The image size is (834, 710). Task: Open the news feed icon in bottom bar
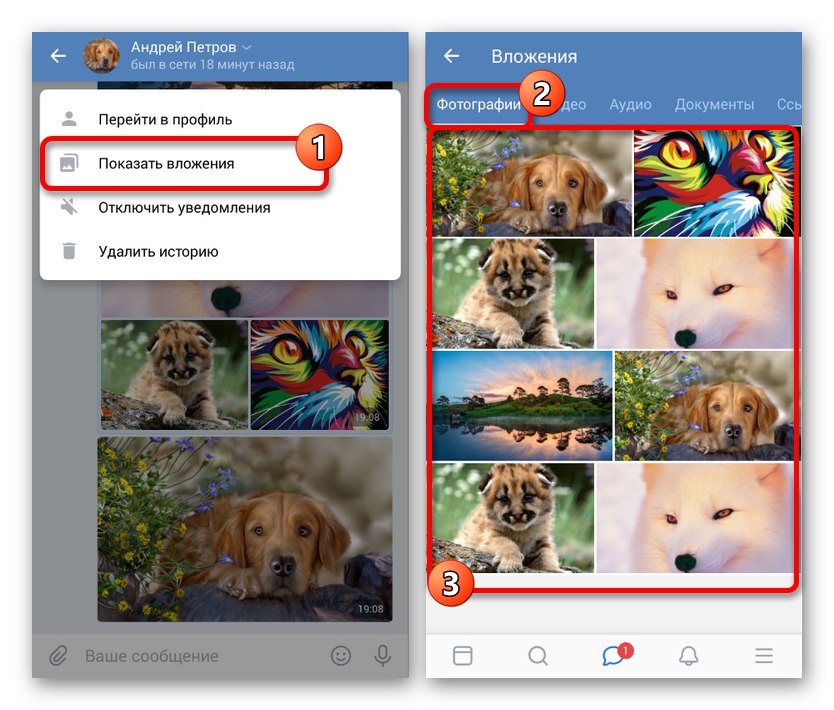coord(462,655)
